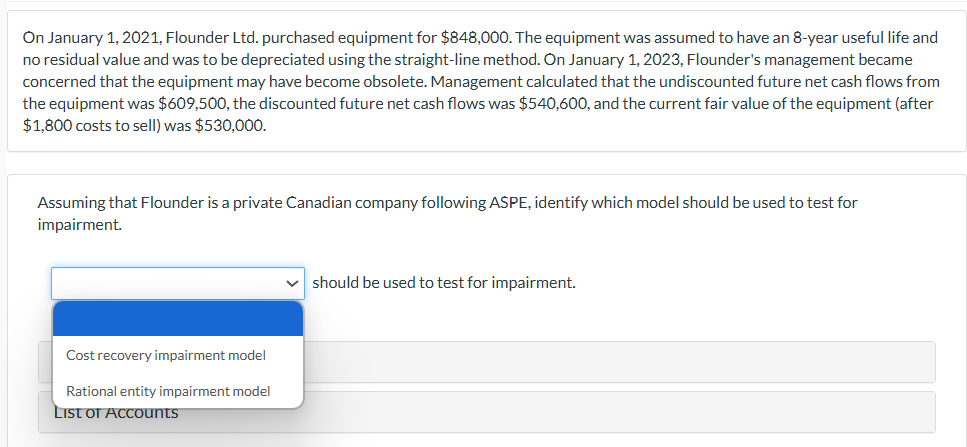
Task: Click "should be used to test for impairment" label
Action: 444,283
